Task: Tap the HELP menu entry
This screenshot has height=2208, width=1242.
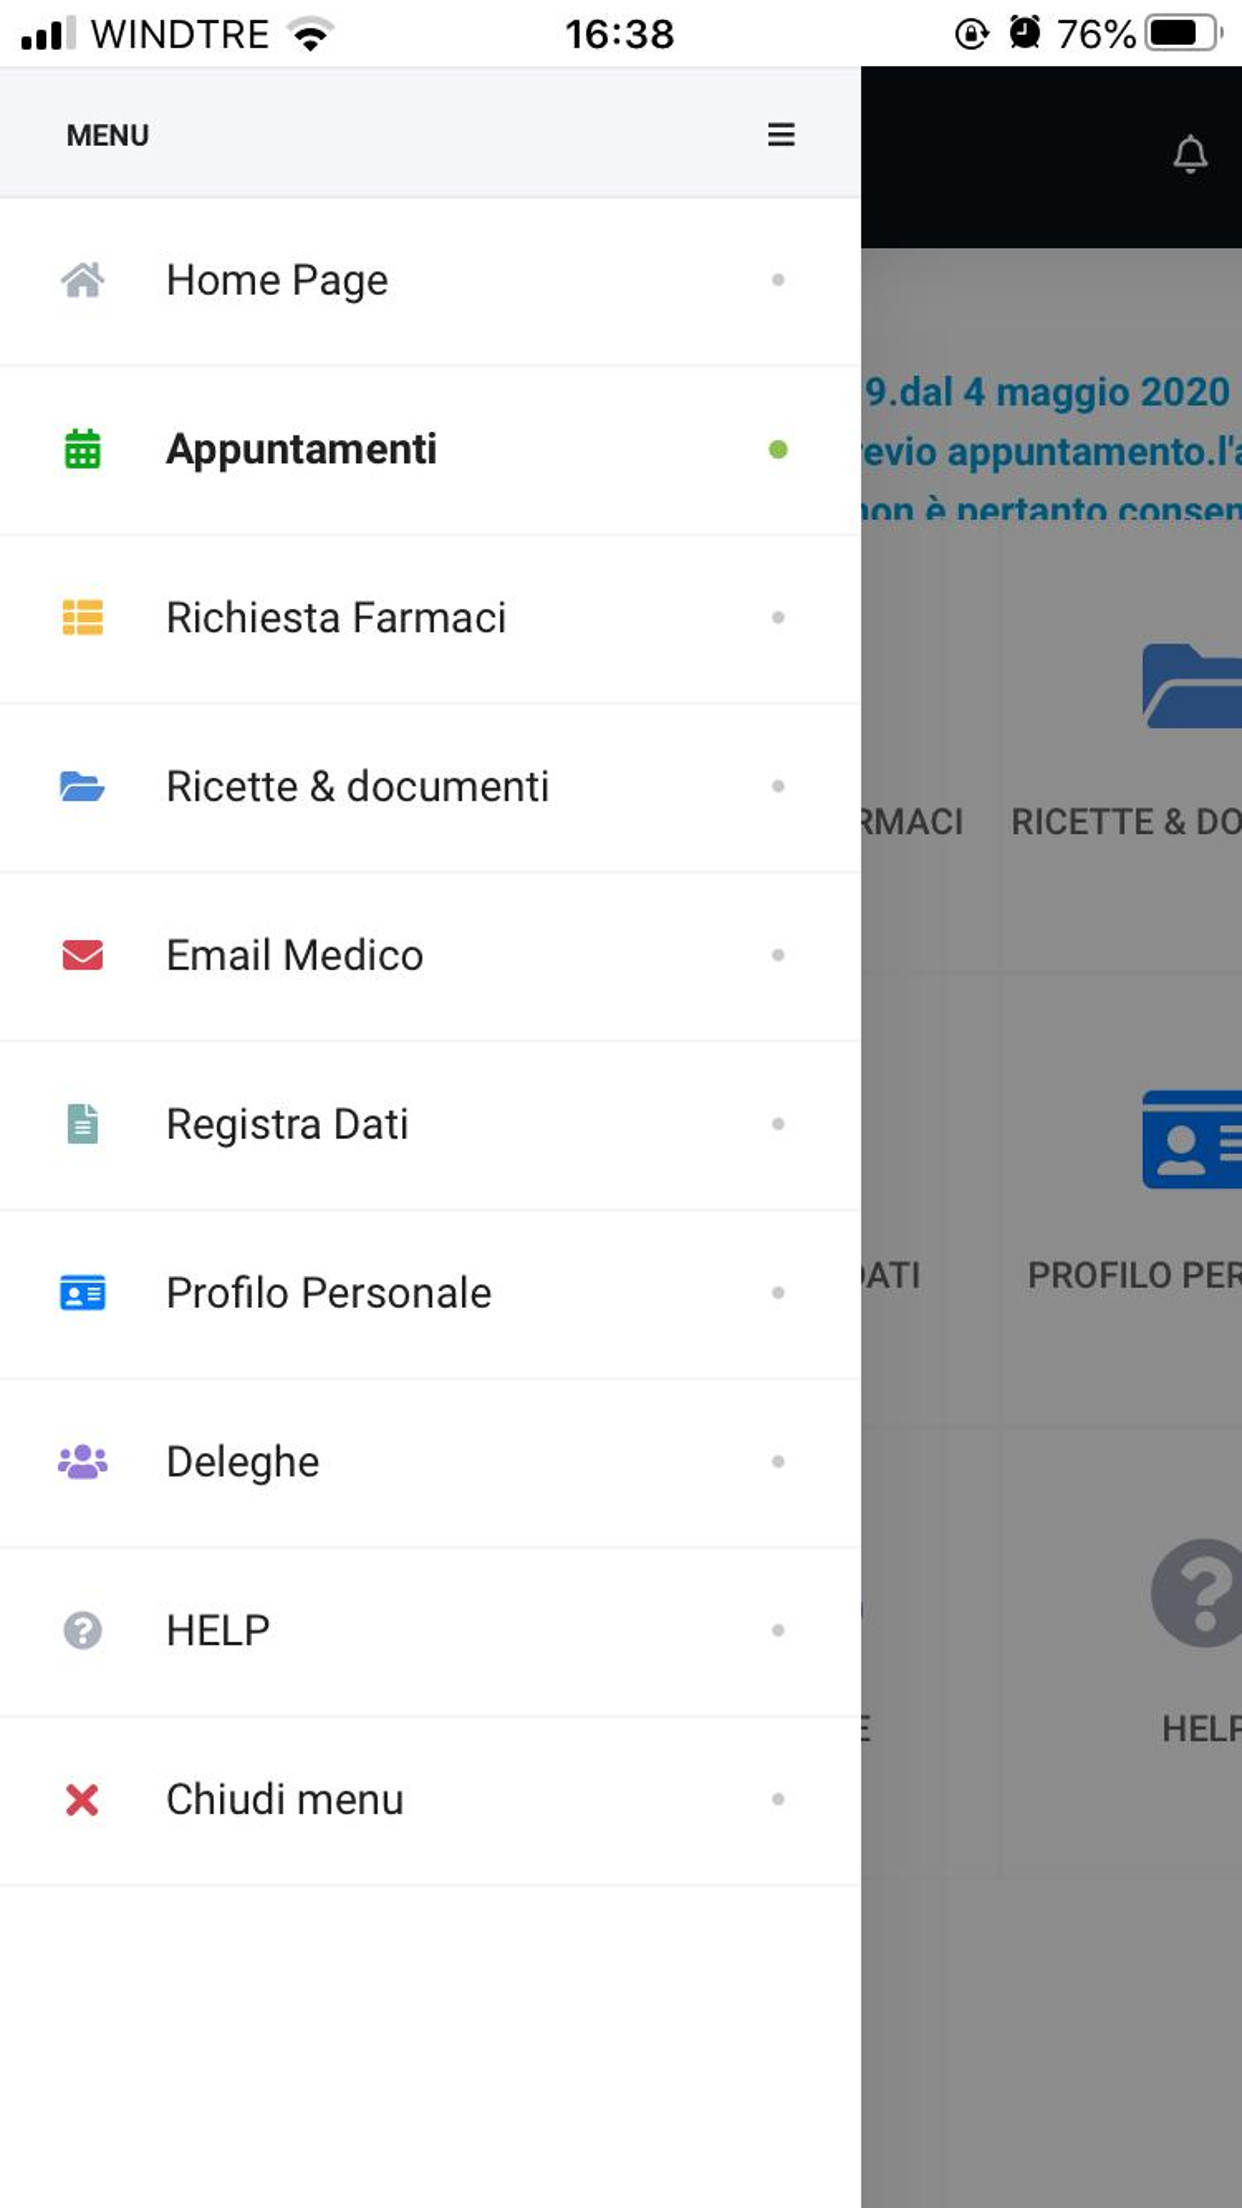Action: coord(218,1631)
